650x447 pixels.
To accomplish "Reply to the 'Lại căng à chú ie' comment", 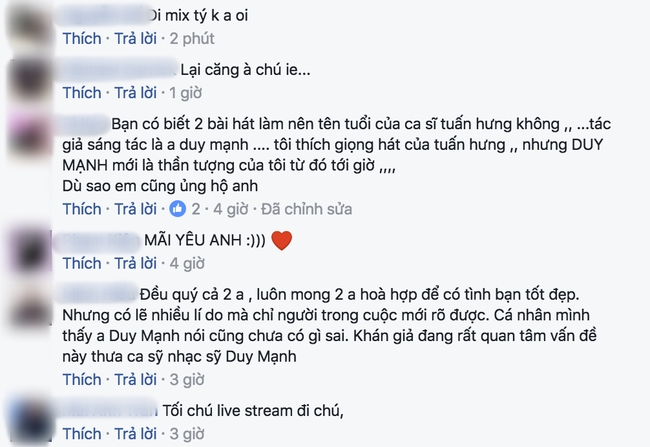I will 136,93.
